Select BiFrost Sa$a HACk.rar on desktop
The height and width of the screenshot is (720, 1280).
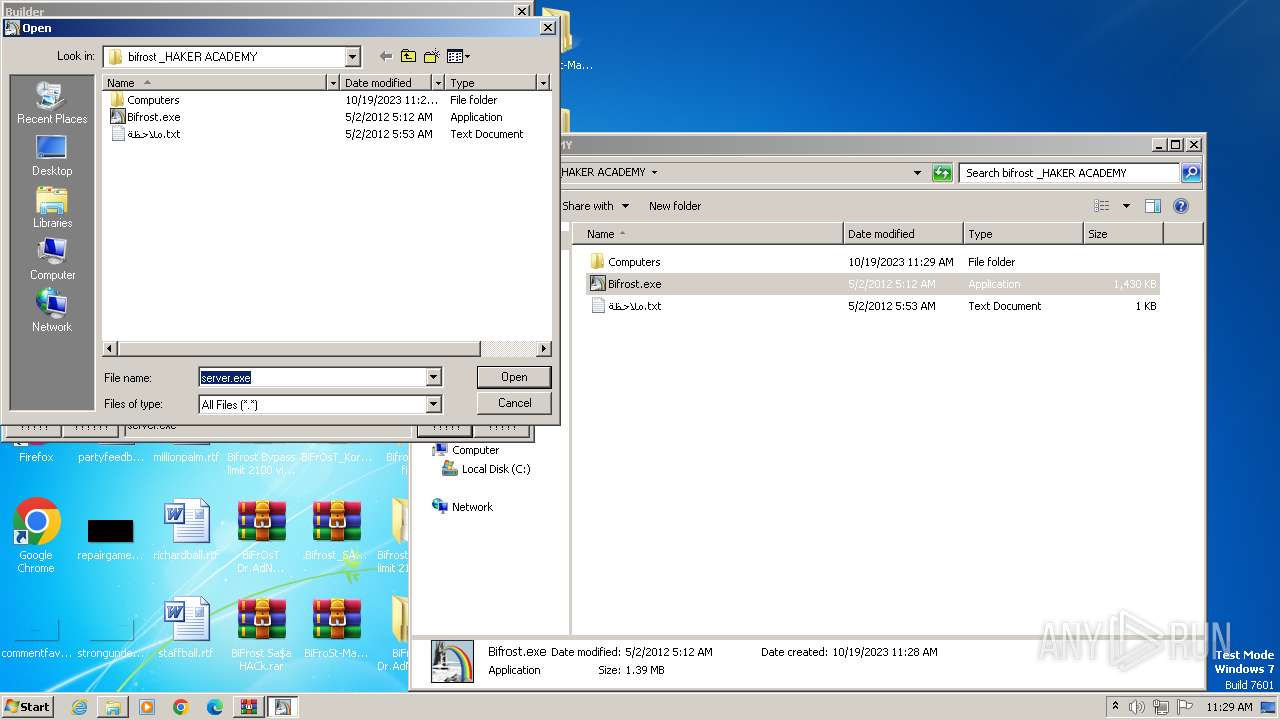pyautogui.click(x=261, y=634)
